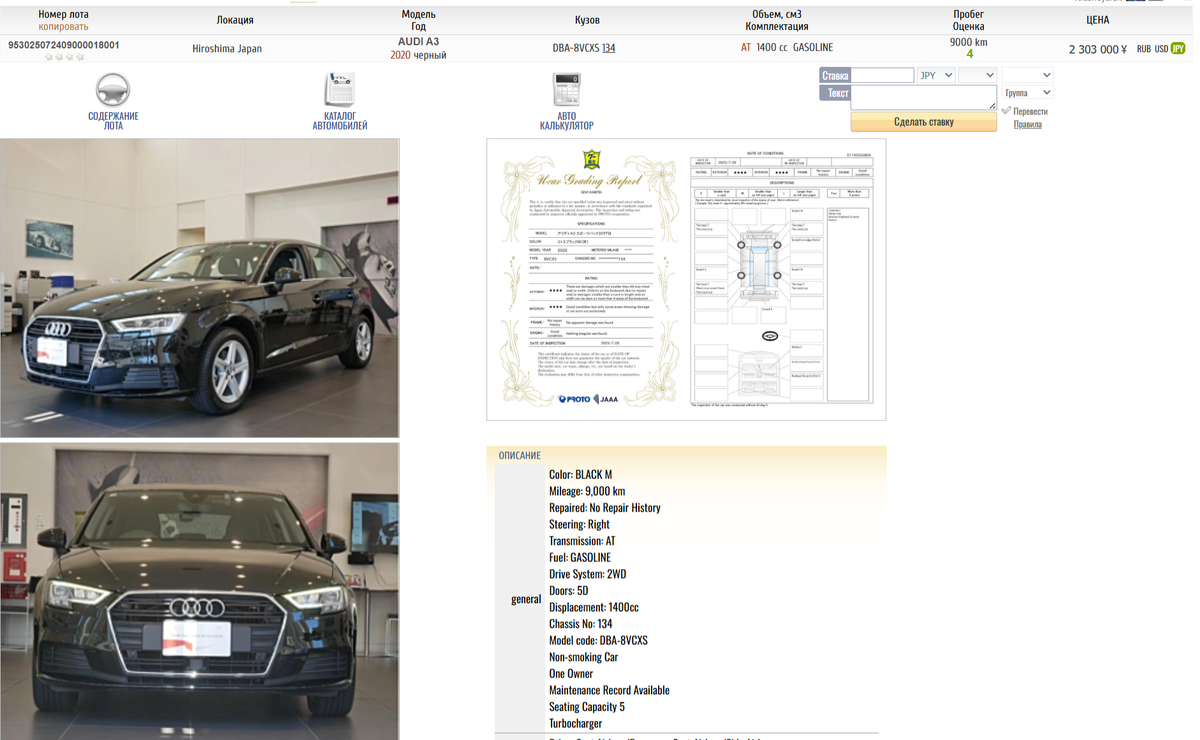Open the auto calculator icon

(x=567, y=90)
